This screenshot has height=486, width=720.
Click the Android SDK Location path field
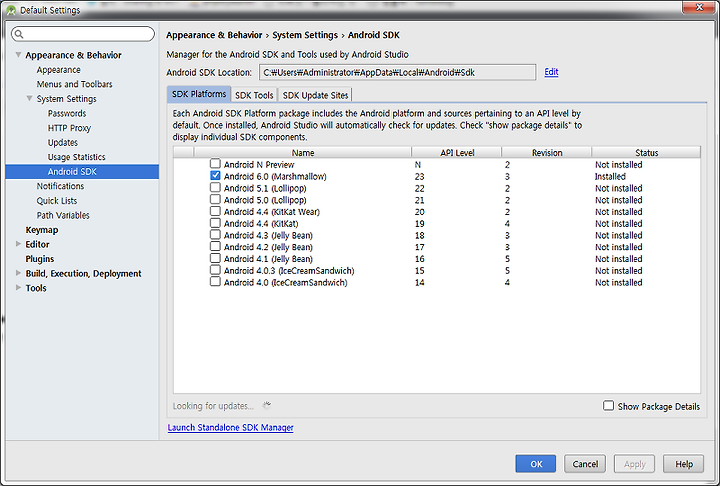point(397,72)
